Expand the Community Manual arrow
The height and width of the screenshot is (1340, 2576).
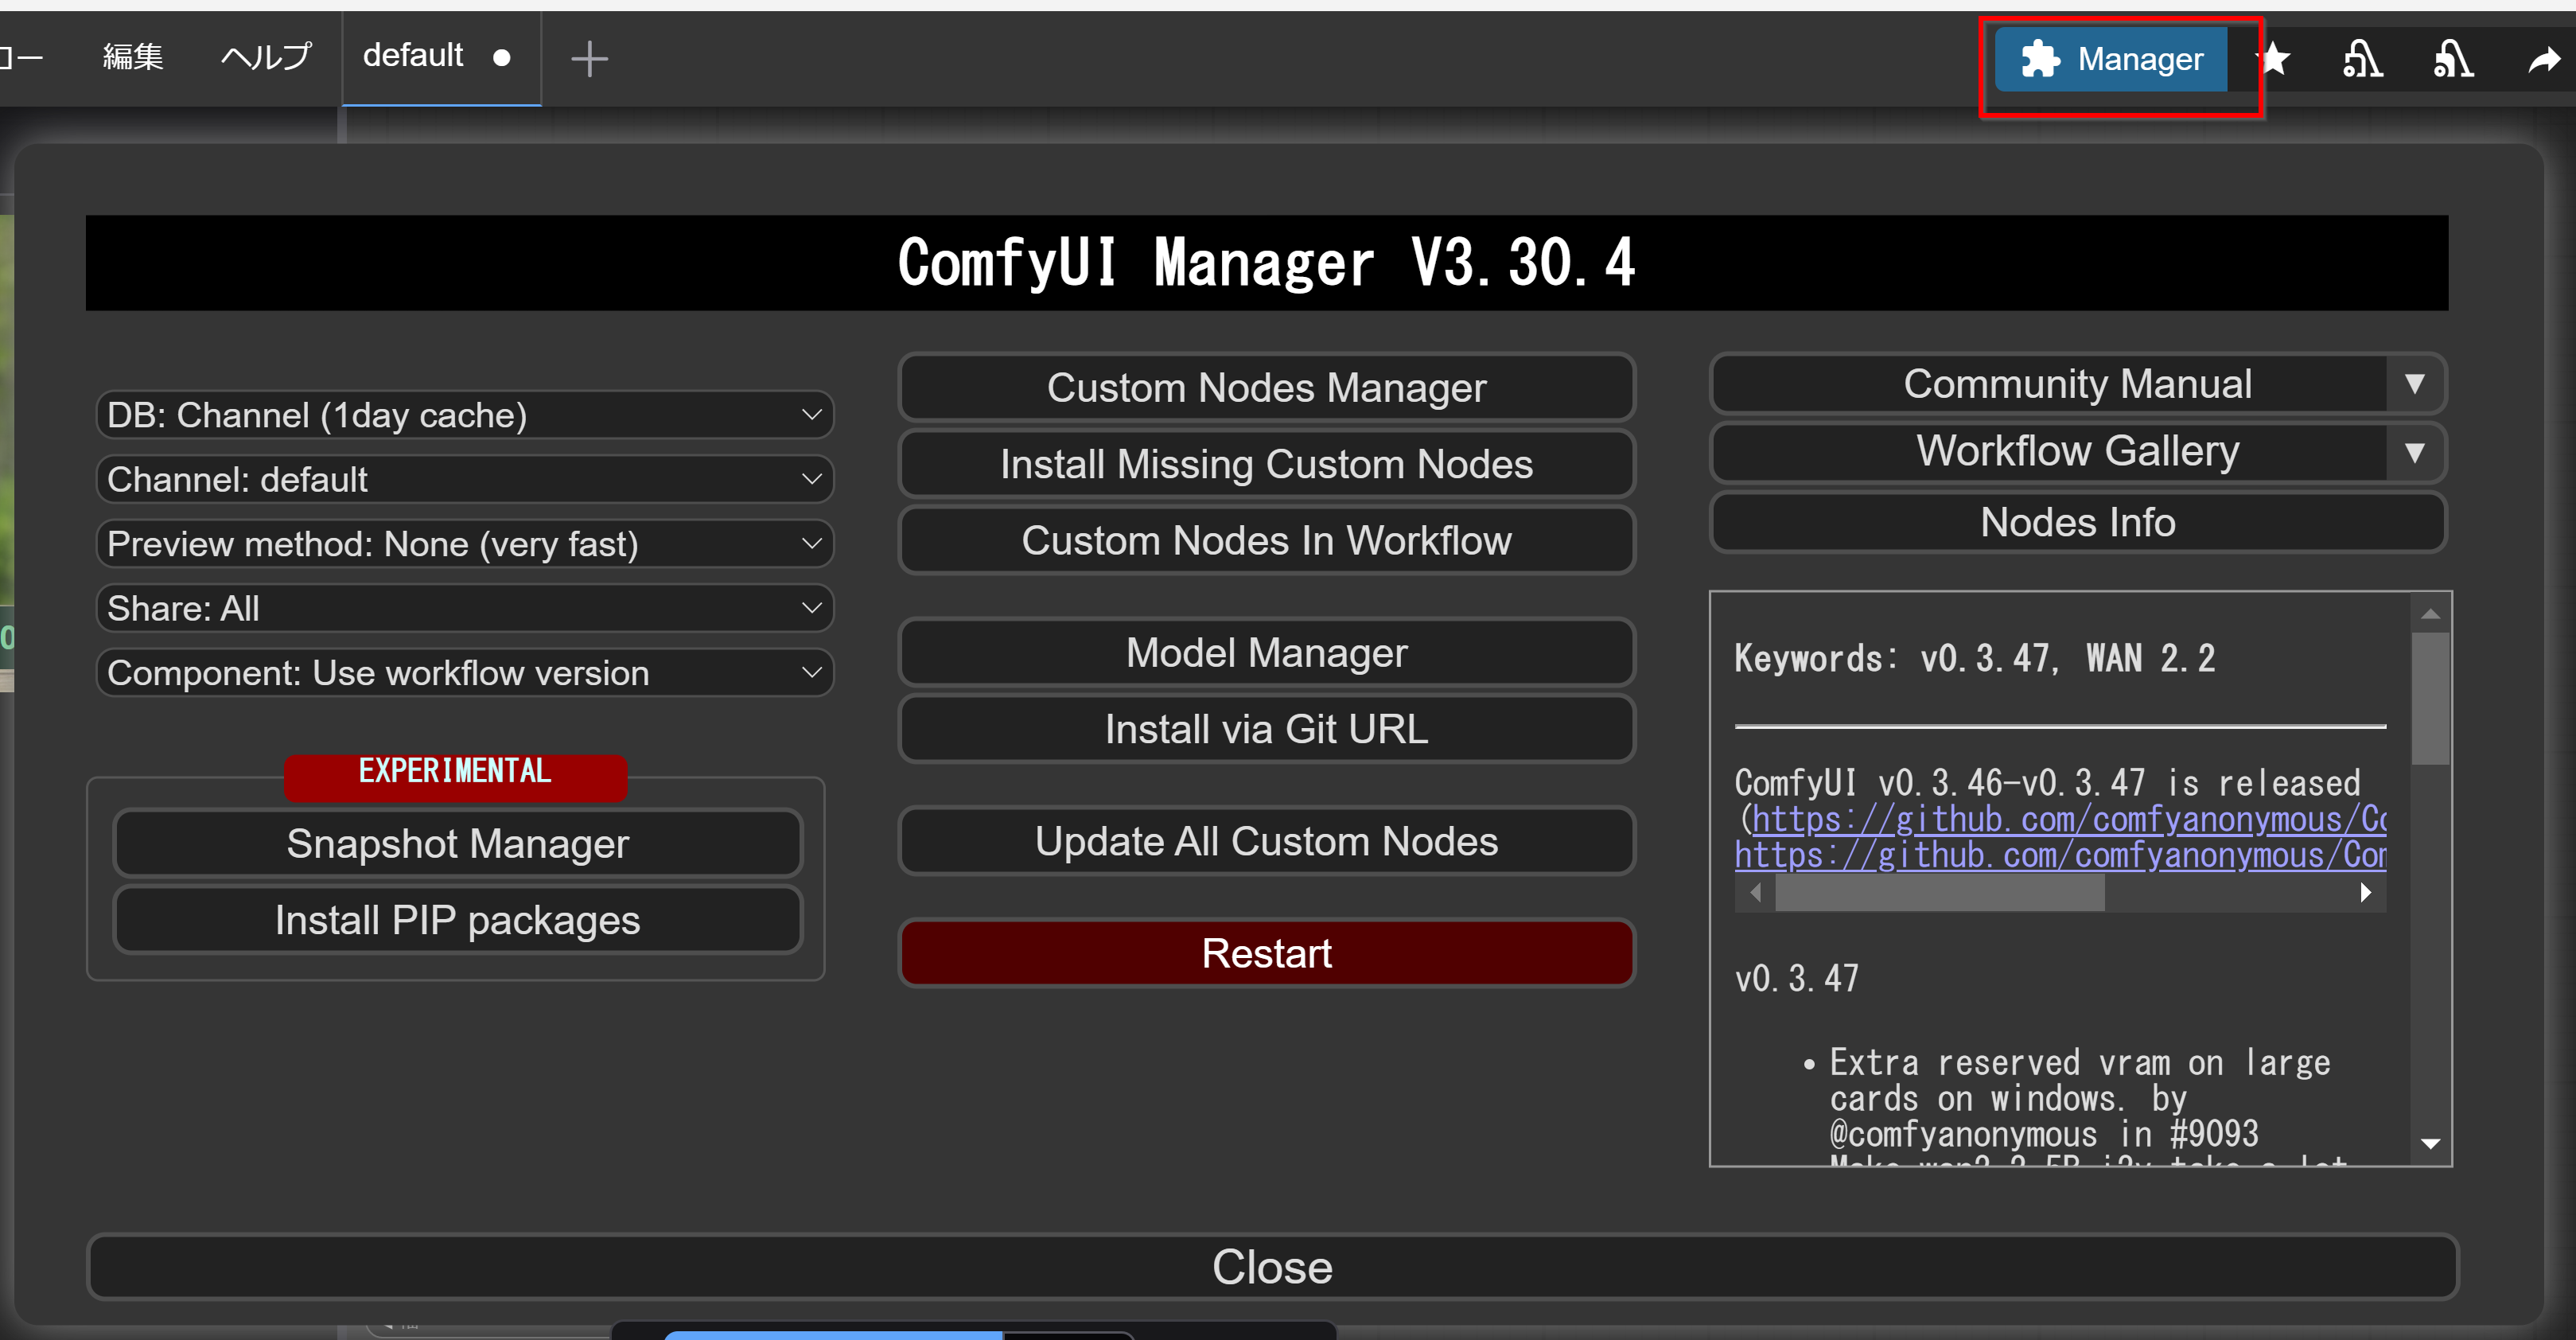pos(2414,384)
